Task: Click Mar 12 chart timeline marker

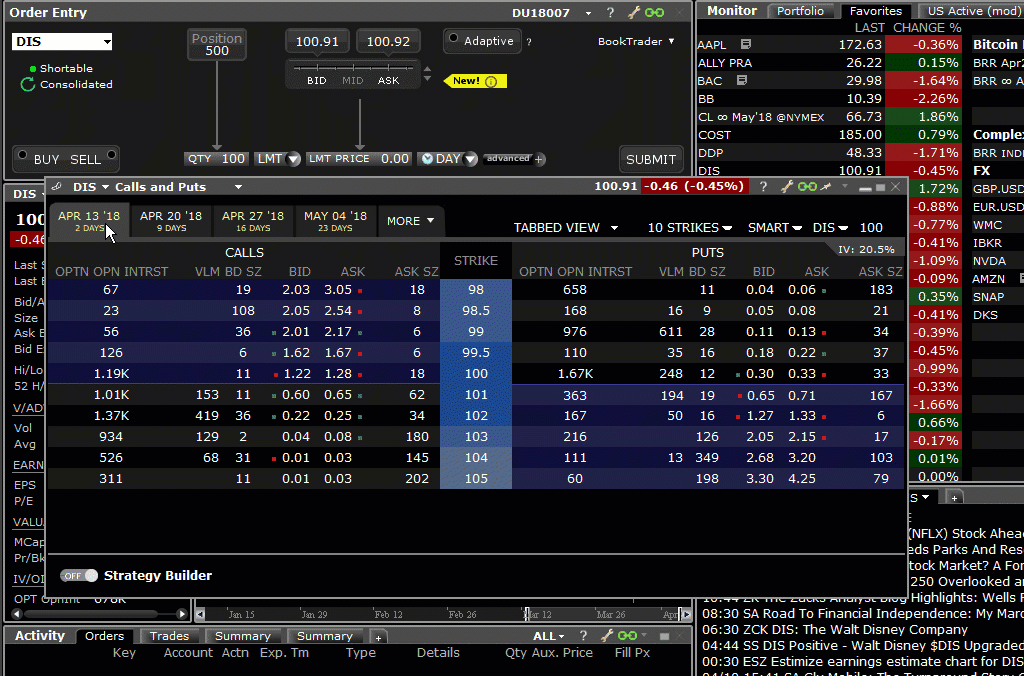Action: pos(540,614)
